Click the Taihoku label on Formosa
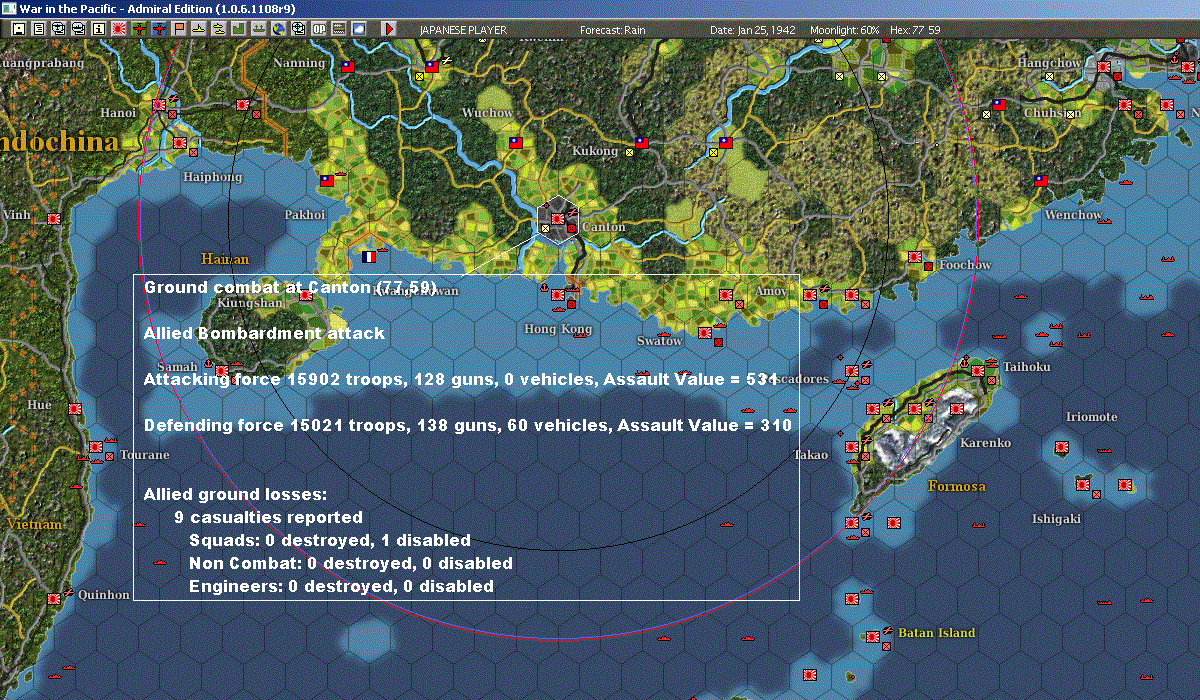Image resolution: width=1200 pixels, height=700 pixels. click(1027, 367)
